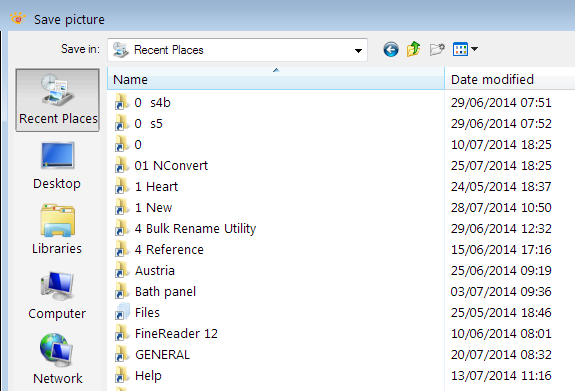
Task: Select the 'Help' name text
Action: tap(148, 376)
